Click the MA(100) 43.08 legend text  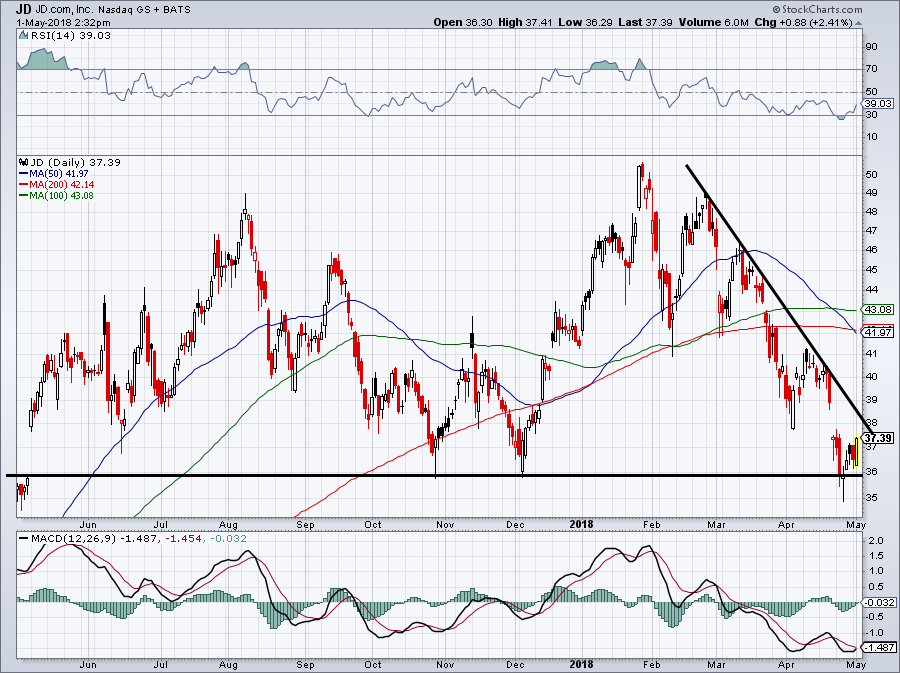pos(61,196)
